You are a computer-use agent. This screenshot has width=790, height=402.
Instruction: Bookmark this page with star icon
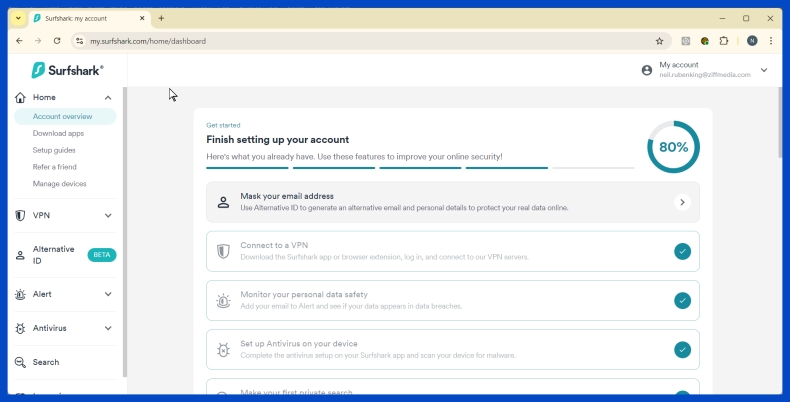click(x=659, y=41)
